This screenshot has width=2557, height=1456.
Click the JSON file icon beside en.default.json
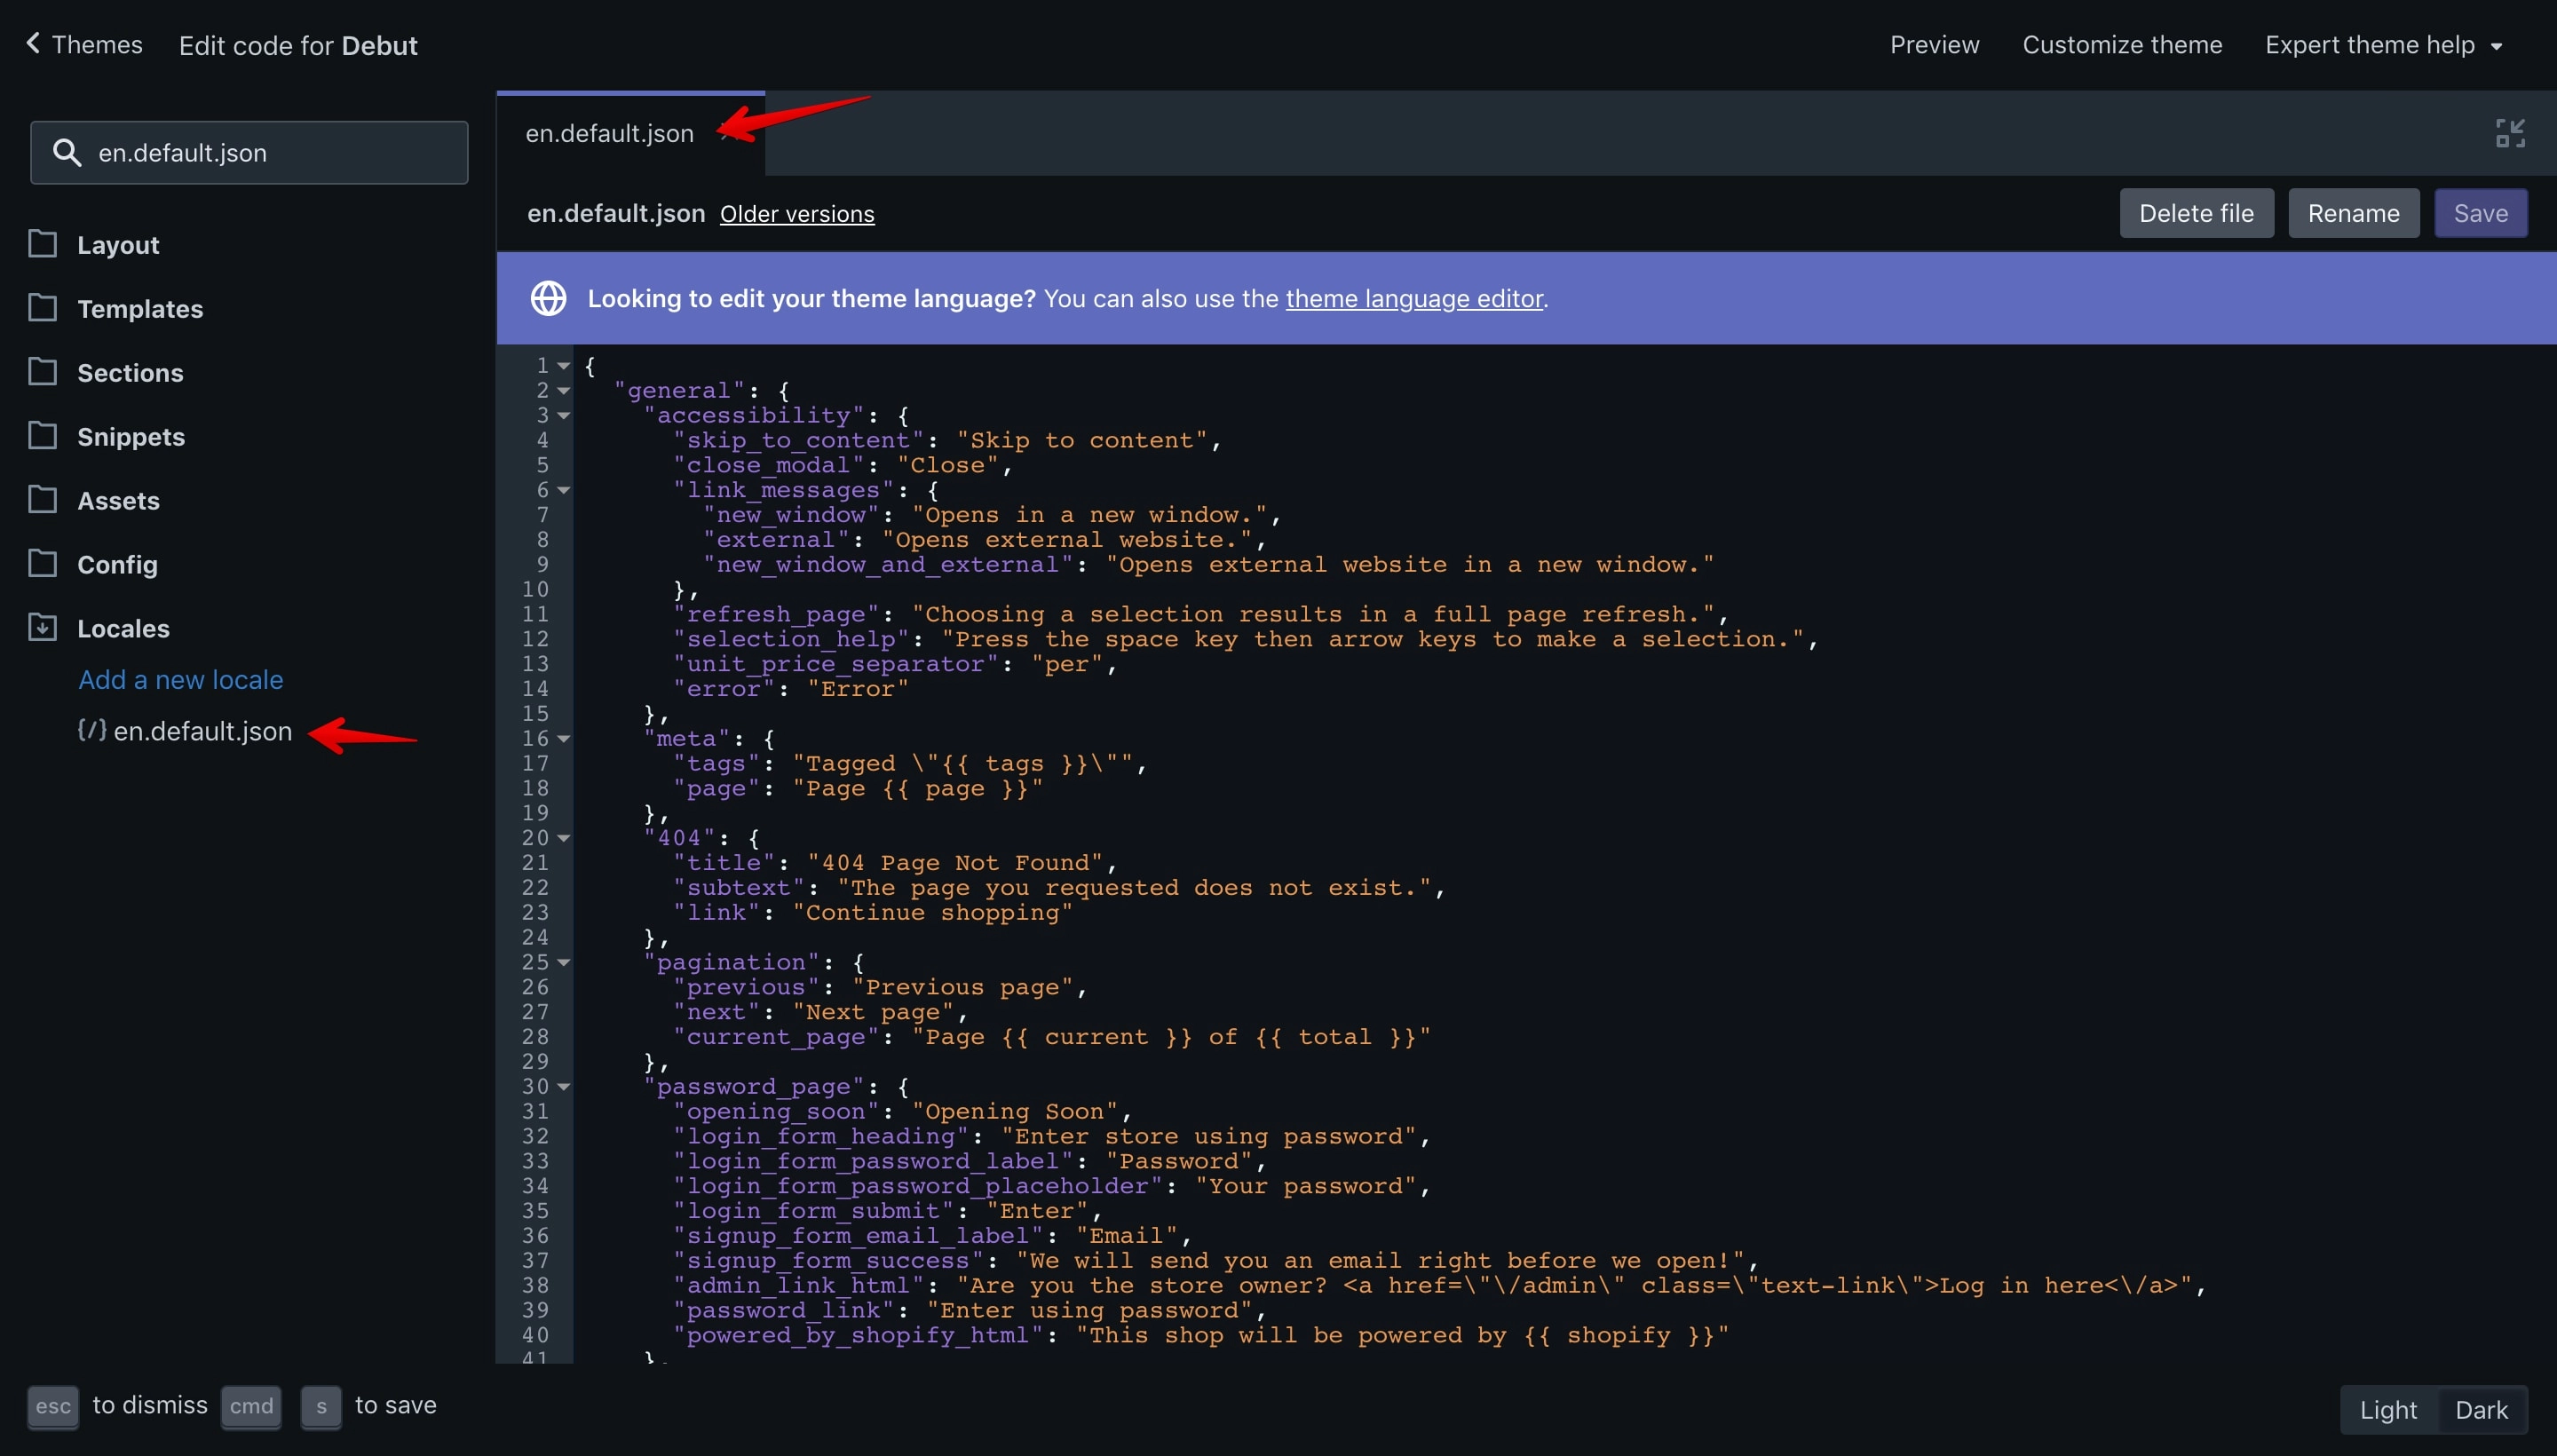coord(92,730)
